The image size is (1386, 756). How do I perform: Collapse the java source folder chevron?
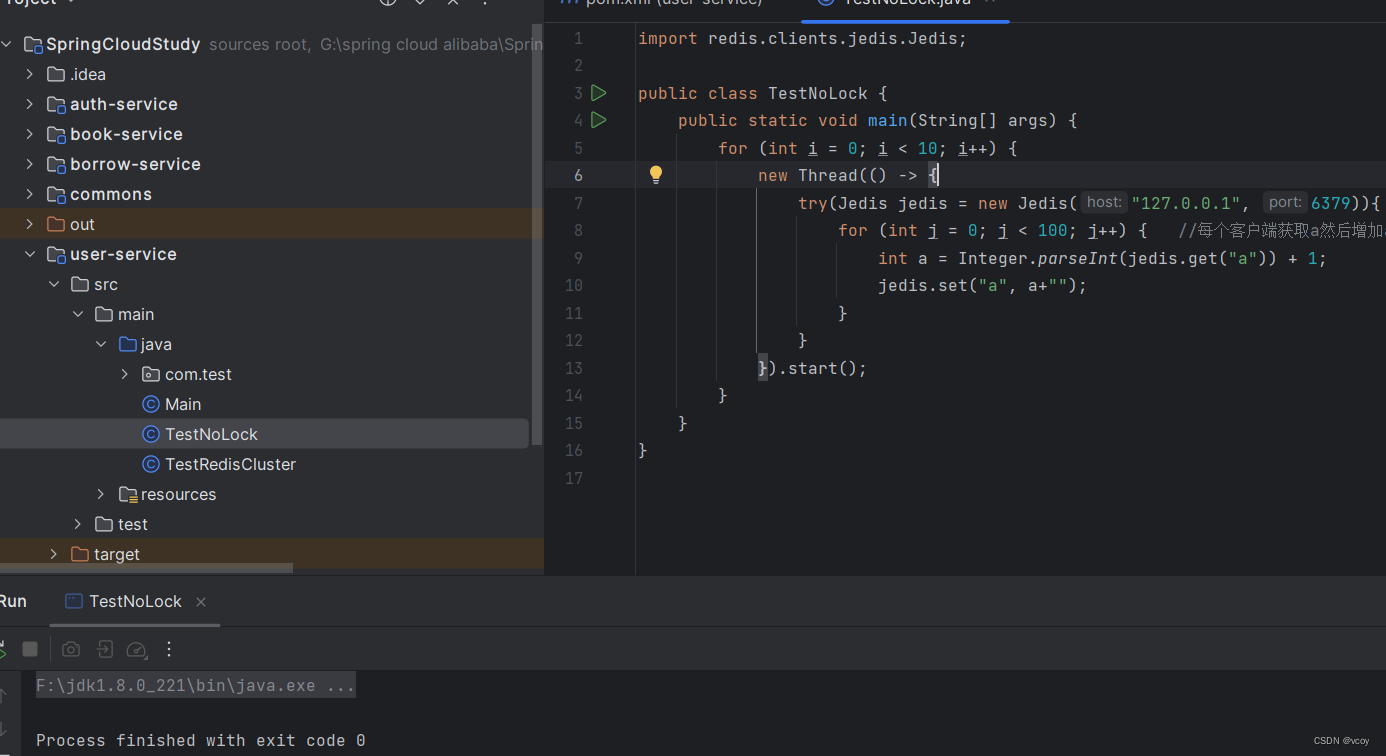[x=101, y=344]
